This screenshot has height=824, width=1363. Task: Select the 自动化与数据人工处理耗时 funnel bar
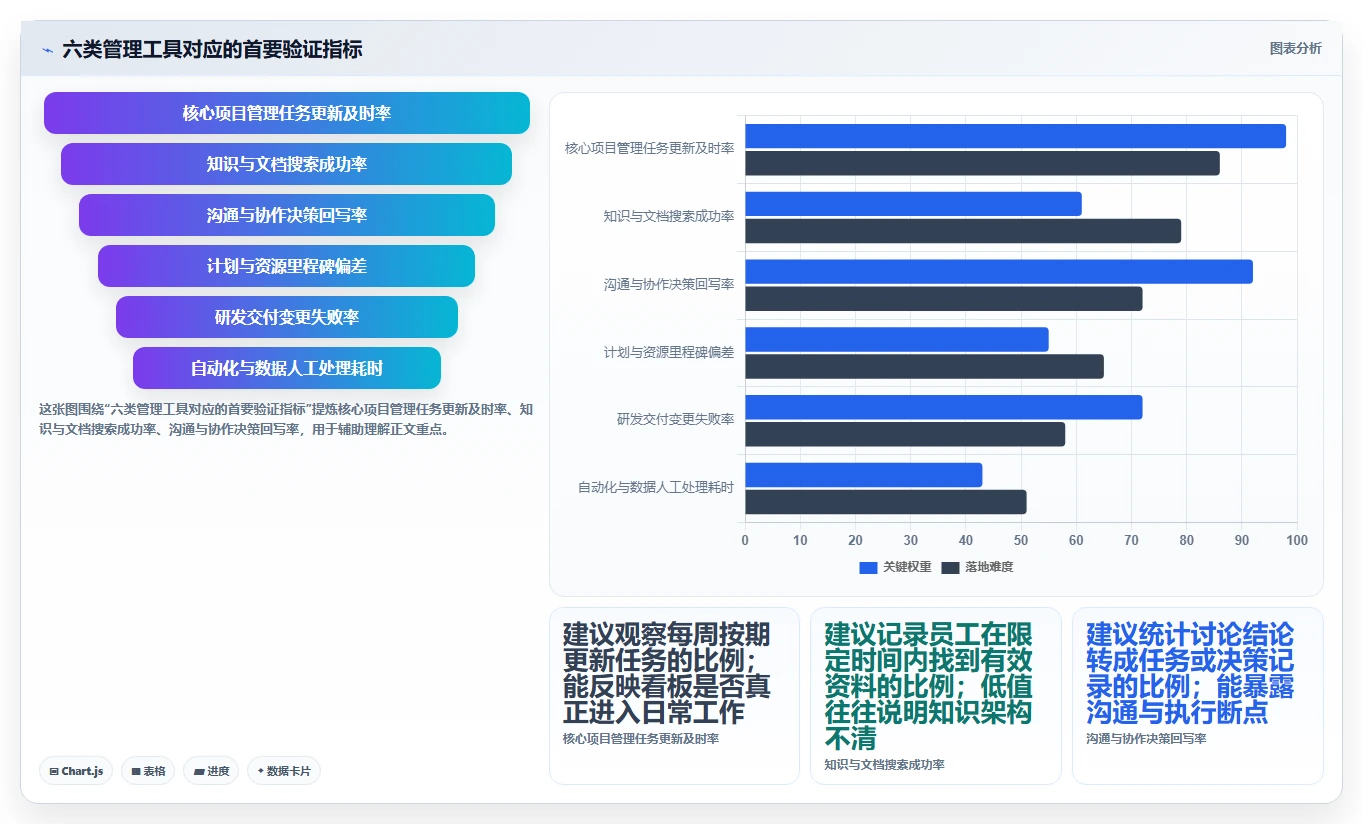coord(287,368)
